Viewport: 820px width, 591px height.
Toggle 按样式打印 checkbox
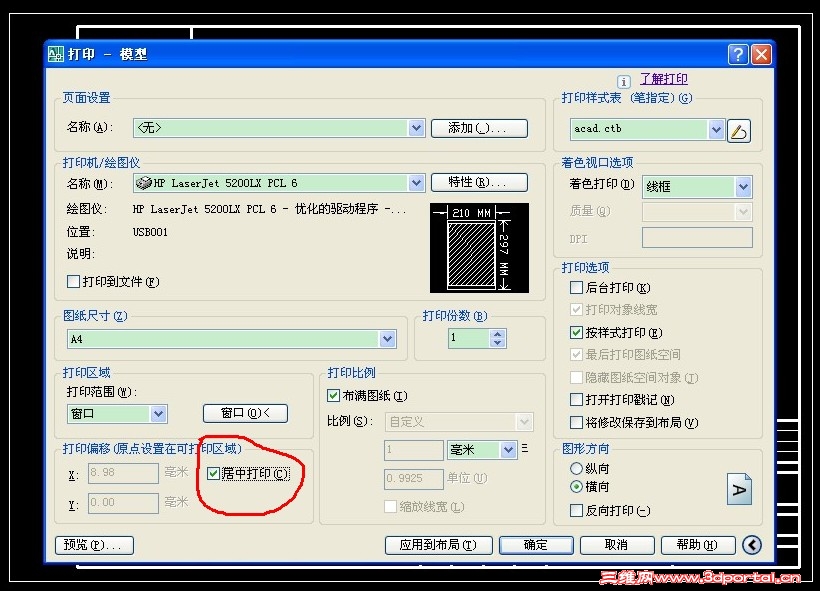576,333
